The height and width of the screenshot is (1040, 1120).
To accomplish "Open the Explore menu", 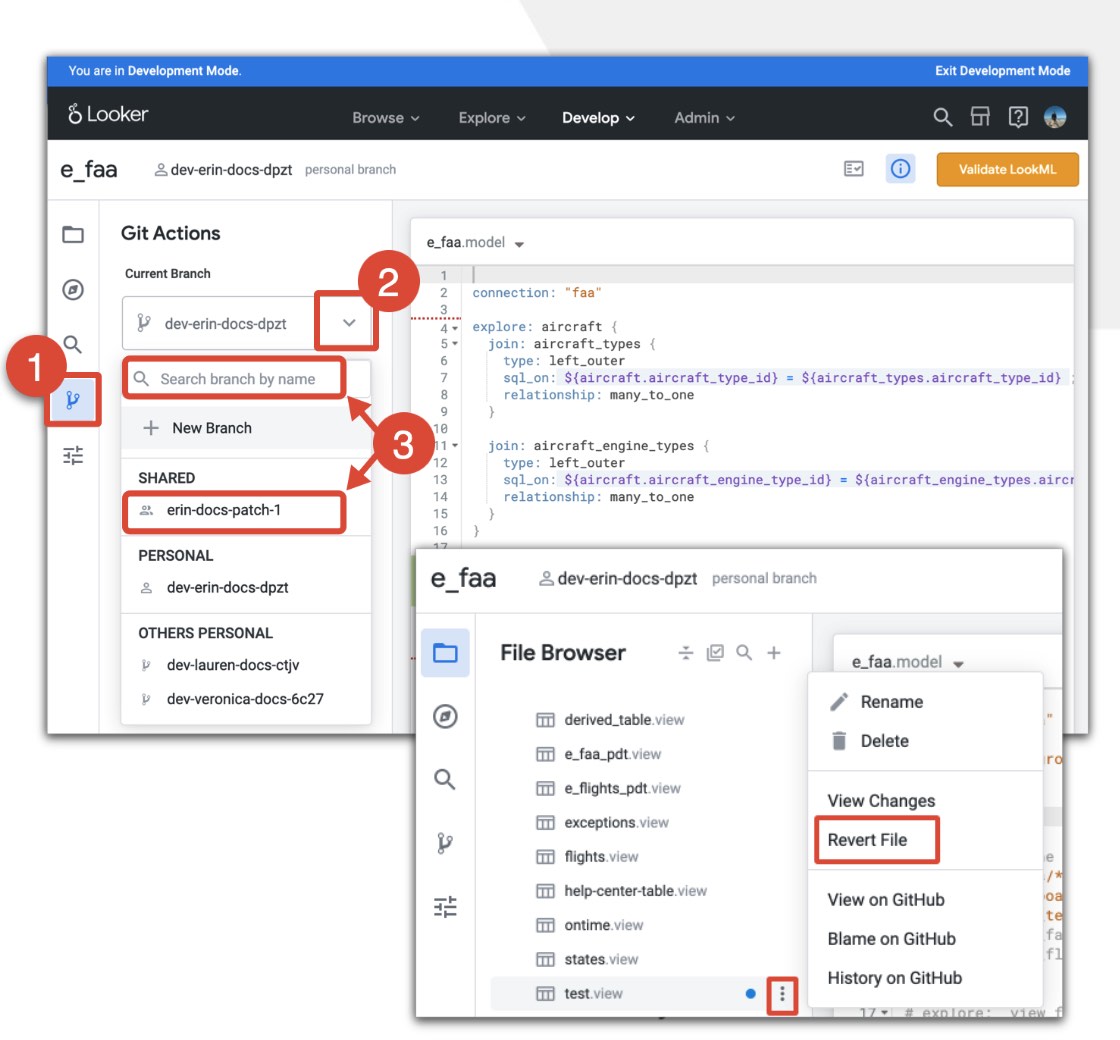I will coord(492,118).
